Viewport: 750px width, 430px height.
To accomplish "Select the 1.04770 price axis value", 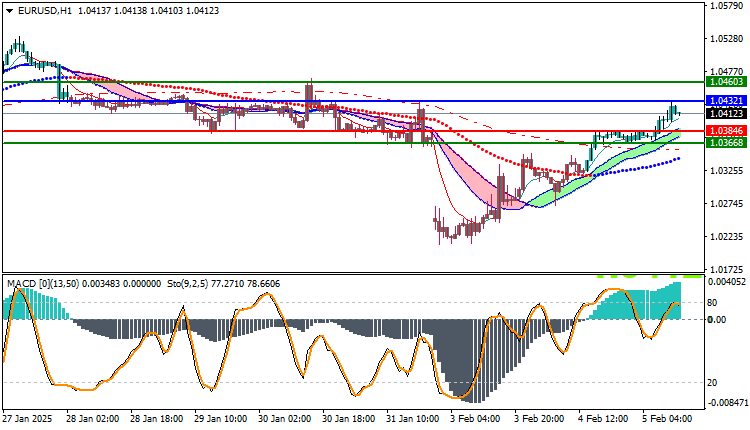I will click(727, 71).
